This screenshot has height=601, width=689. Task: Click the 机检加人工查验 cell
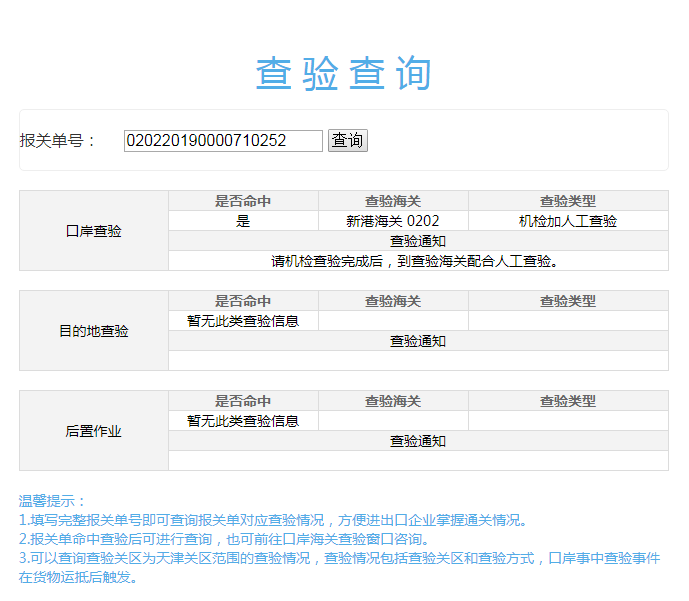coord(568,221)
